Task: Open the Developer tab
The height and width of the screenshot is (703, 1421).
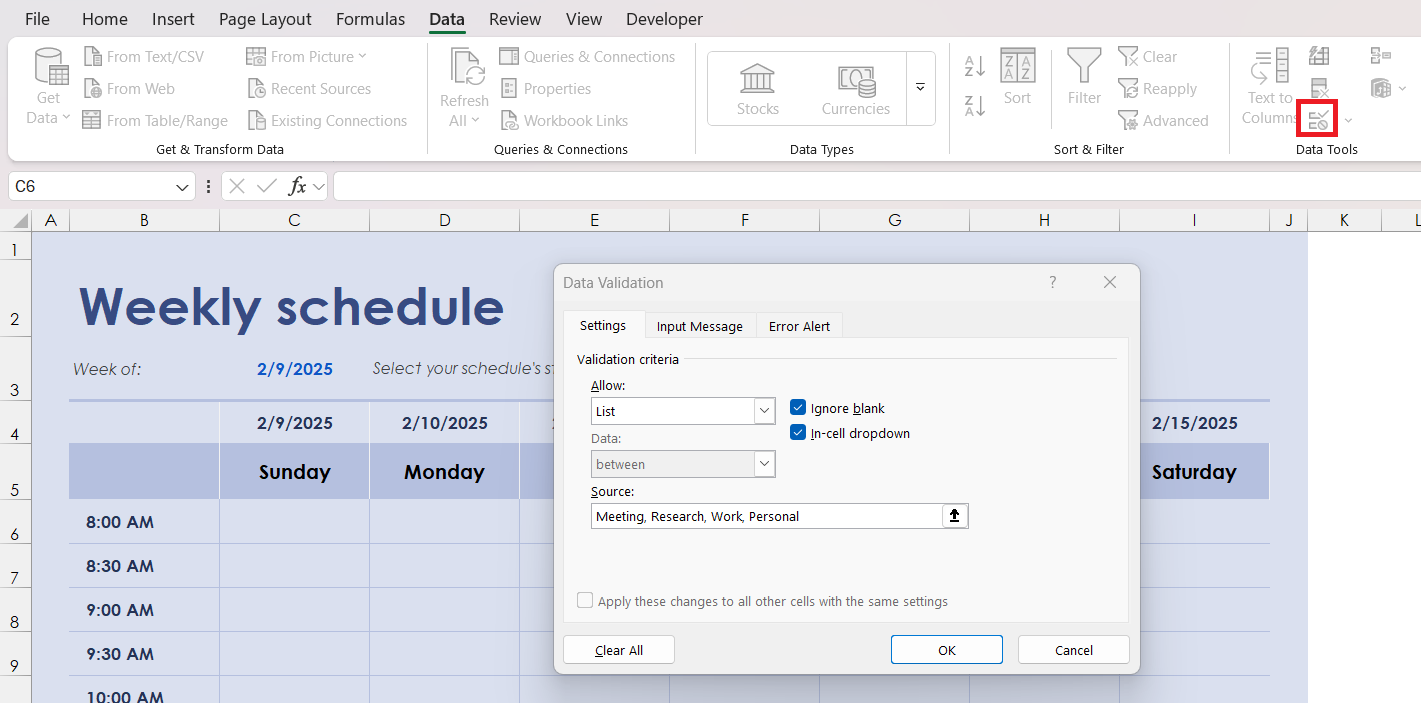Action: pos(664,19)
